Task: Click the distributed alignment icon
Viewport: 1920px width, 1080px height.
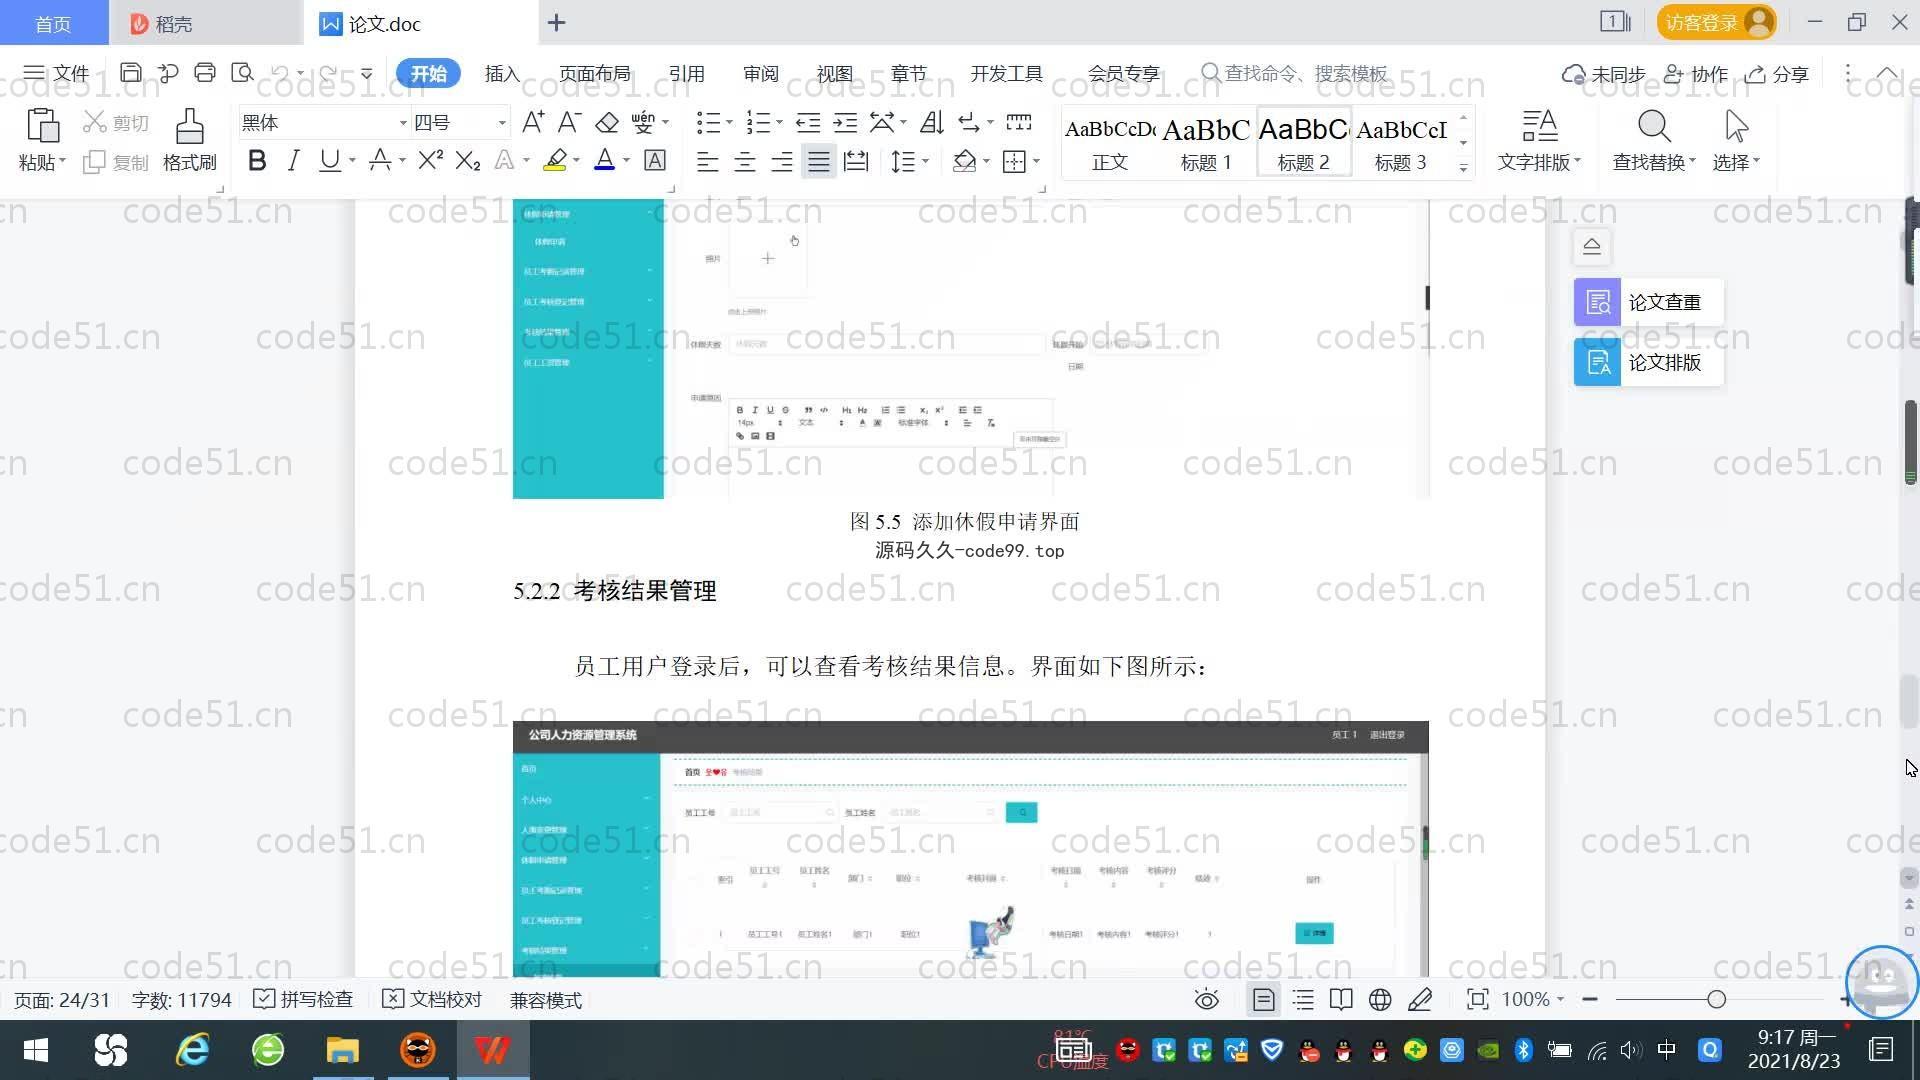Action: [856, 161]
